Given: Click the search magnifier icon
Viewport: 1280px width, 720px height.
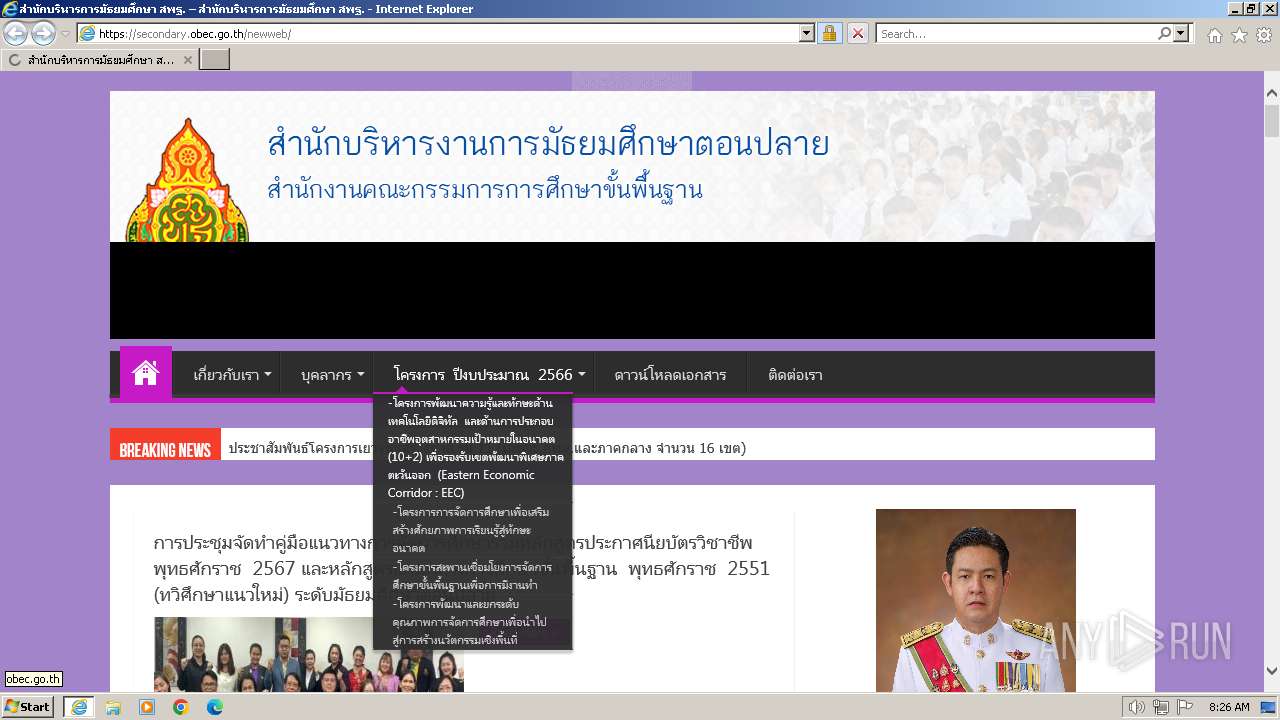Looking at the screenshot, I should click(x=1164, y=33).
